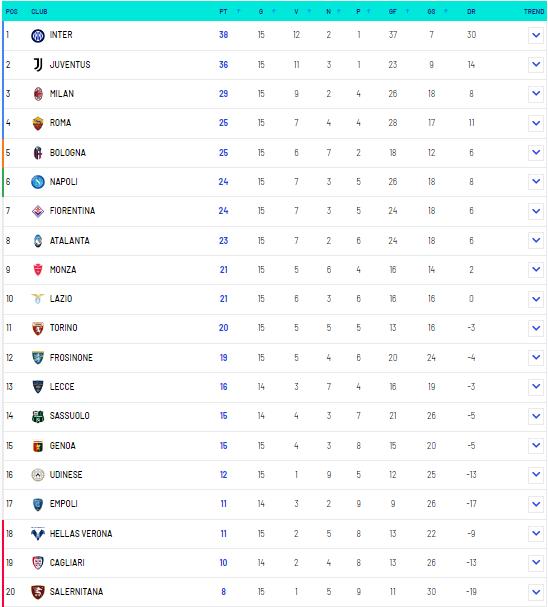
Task: Click the Napoli club logo
Action: [x=38, y=182]
